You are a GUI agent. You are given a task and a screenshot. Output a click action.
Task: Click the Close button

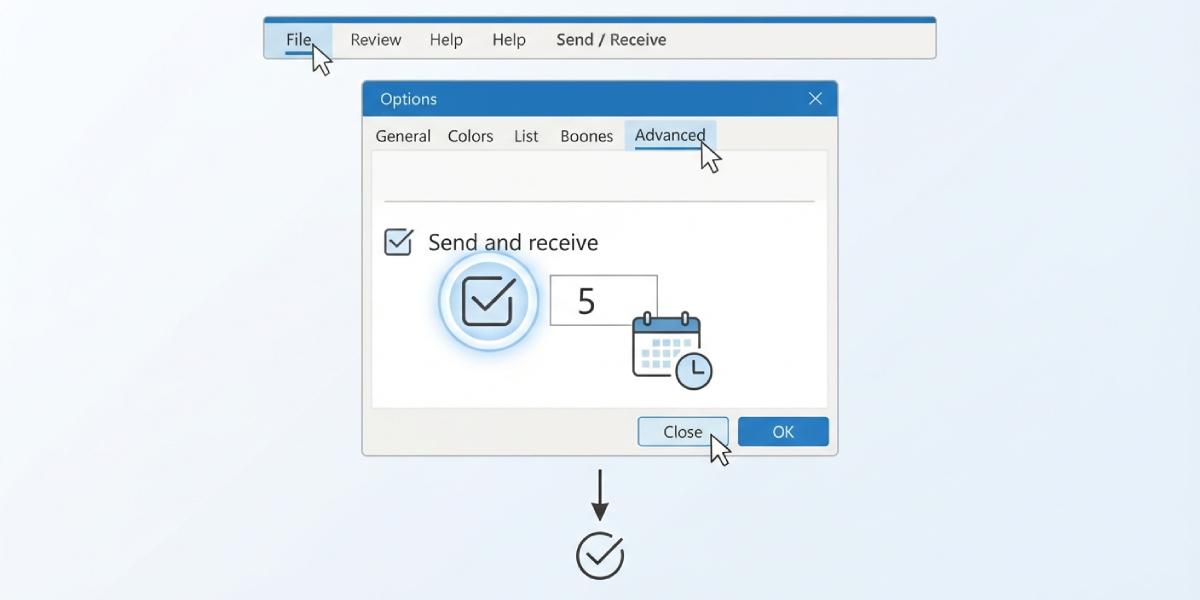click(683, 432)
